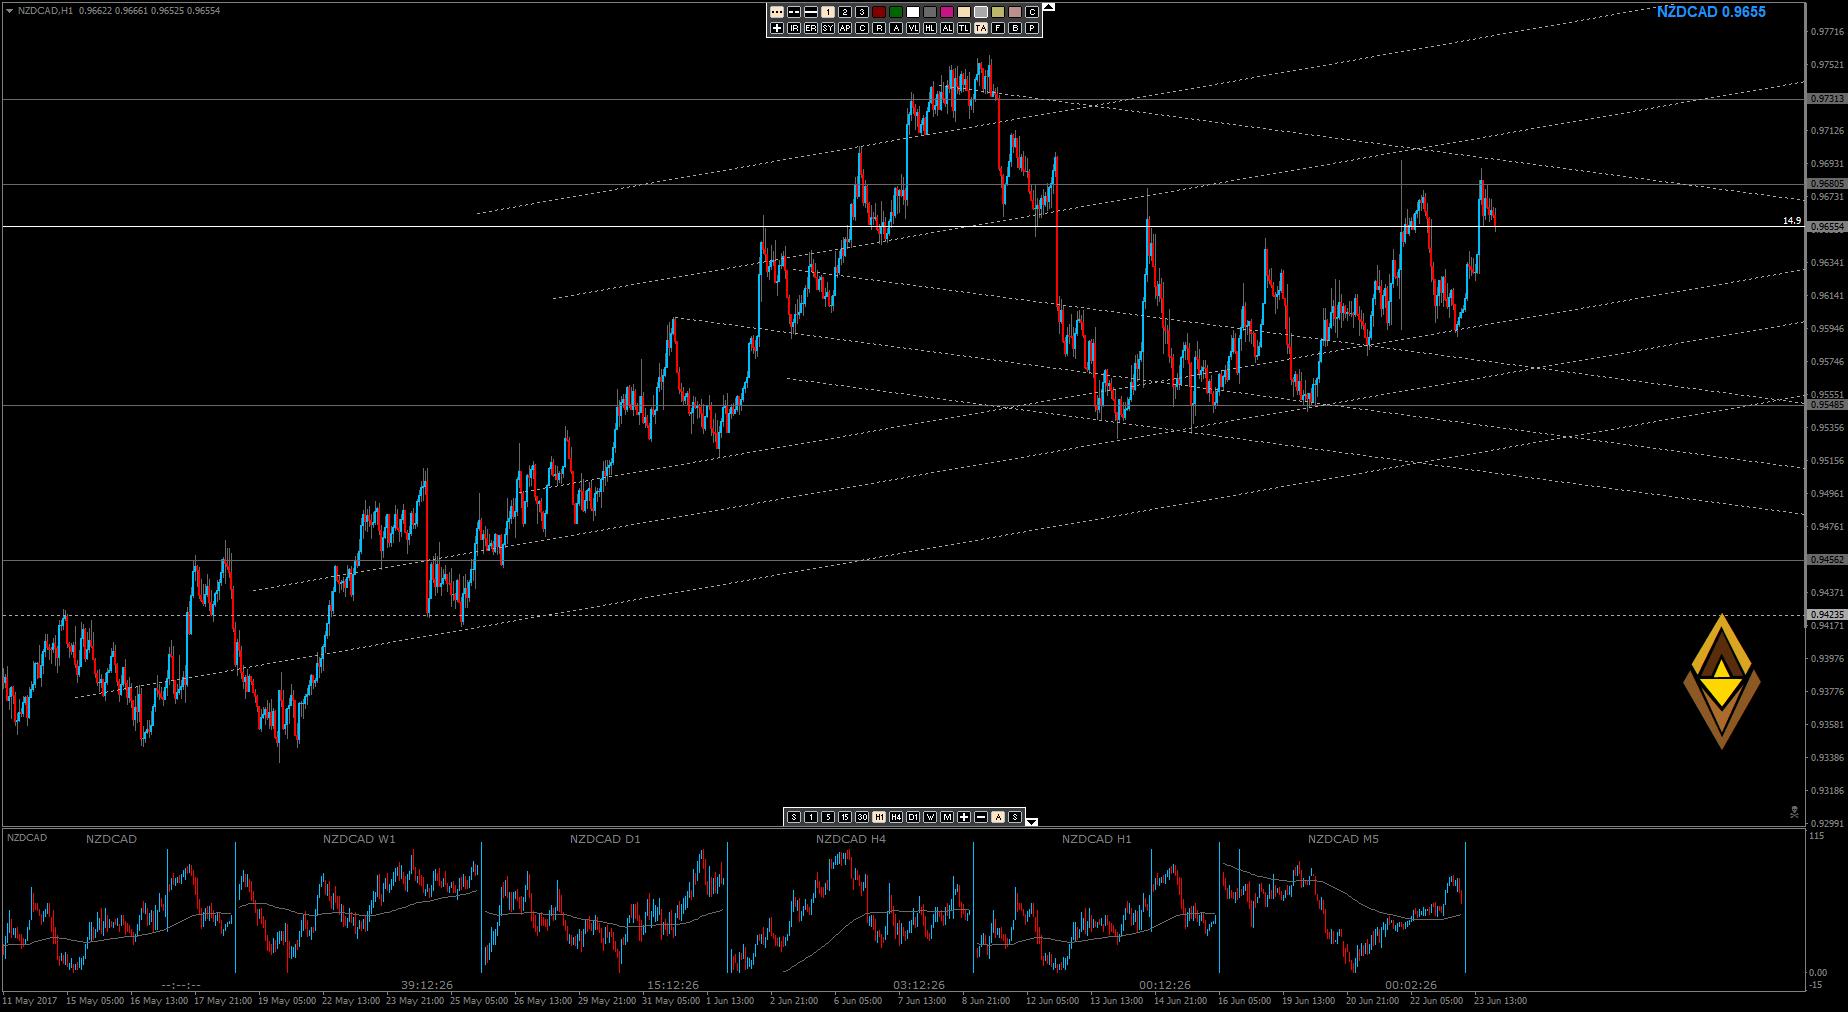Viewport: 1848px width, 1012px height.
Task: Switch to the D1 timeframe
Action: click(913, 817)
